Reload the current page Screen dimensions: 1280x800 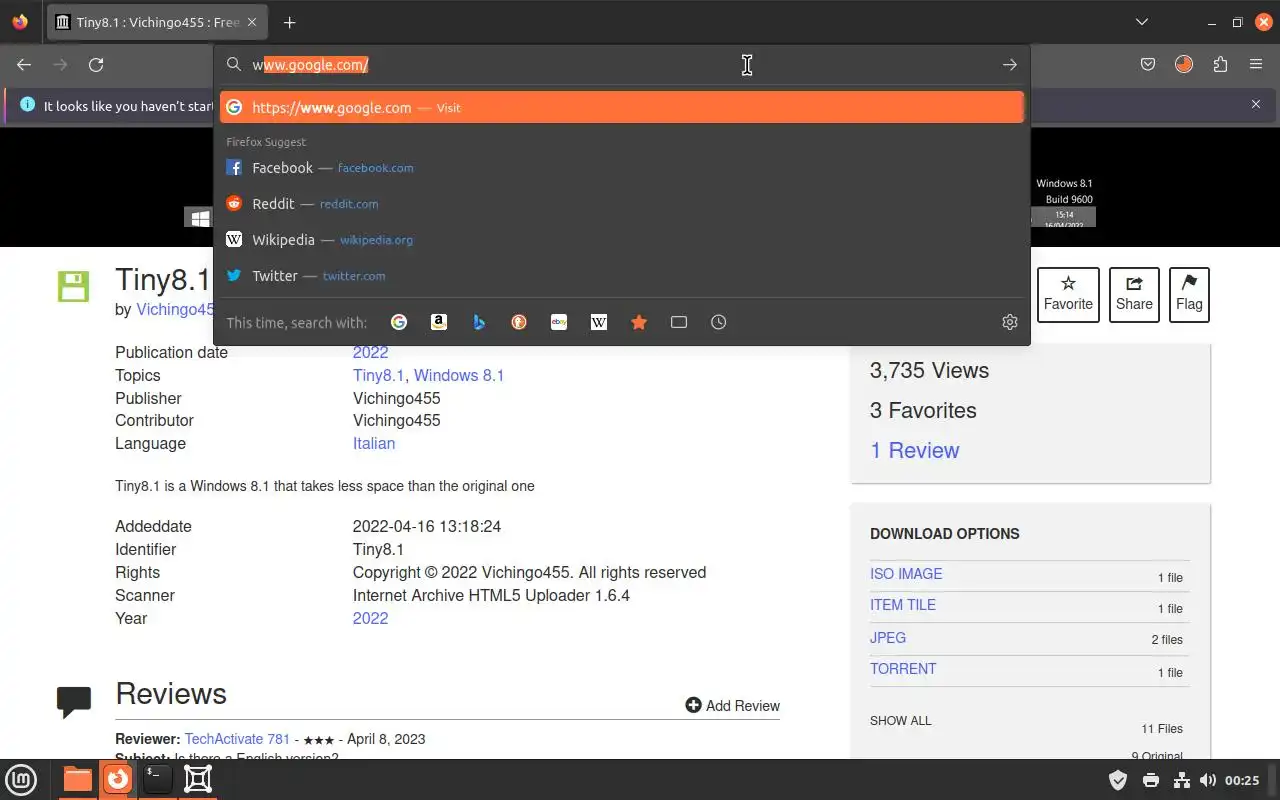point(96,65)
